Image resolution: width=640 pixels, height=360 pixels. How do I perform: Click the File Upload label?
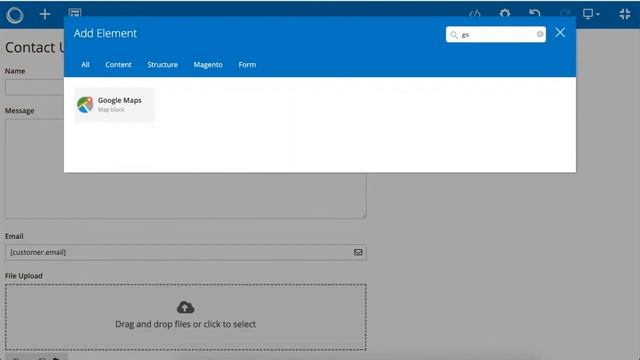[x=24, y=276]
